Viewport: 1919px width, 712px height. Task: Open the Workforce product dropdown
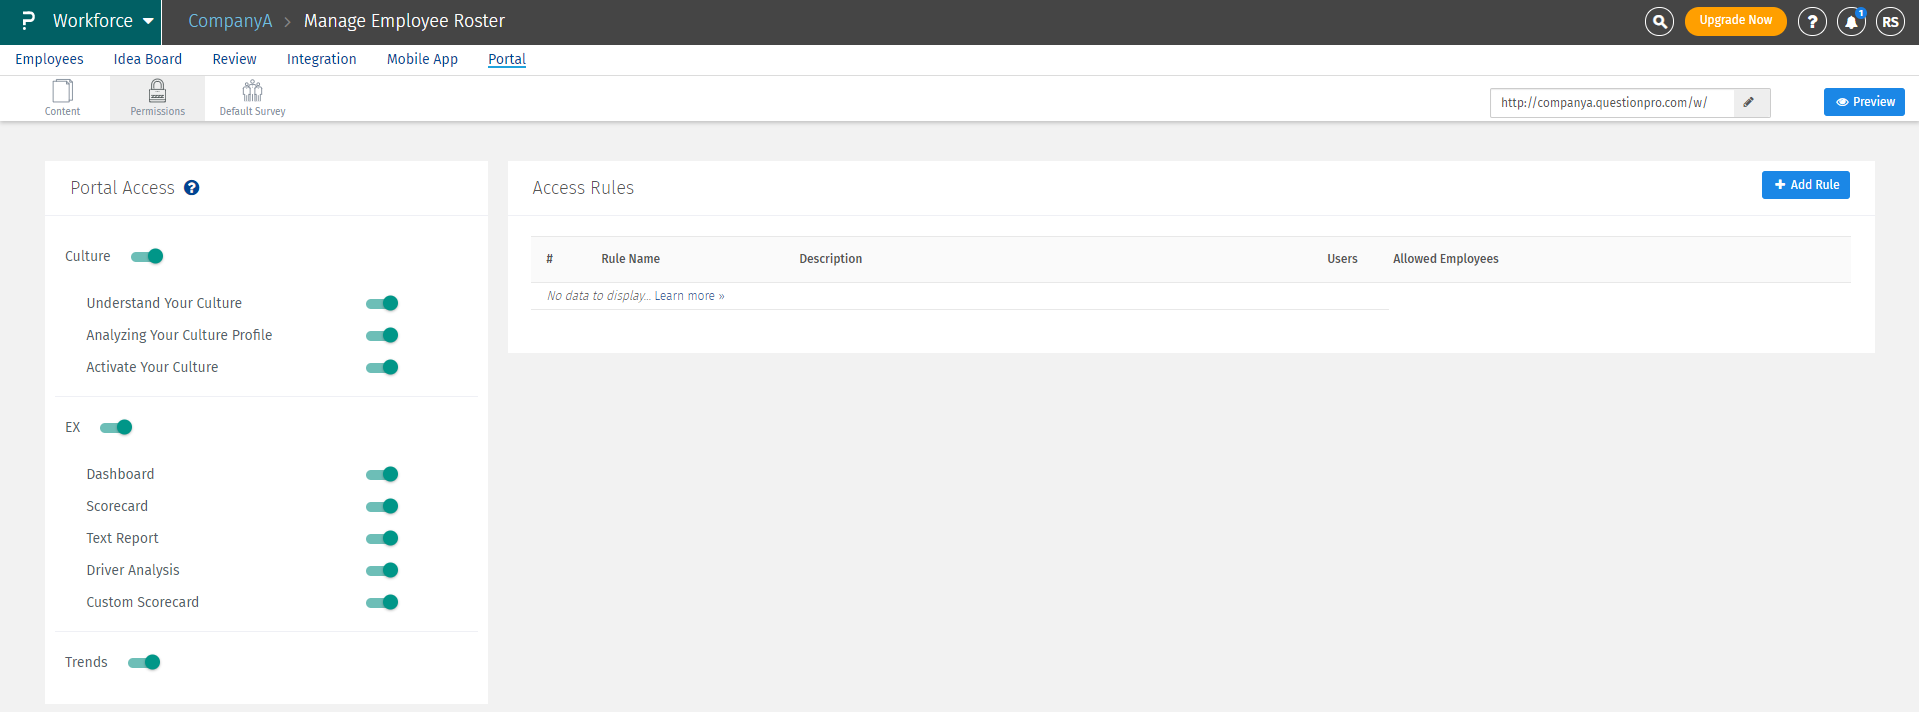tap(103, 21)
